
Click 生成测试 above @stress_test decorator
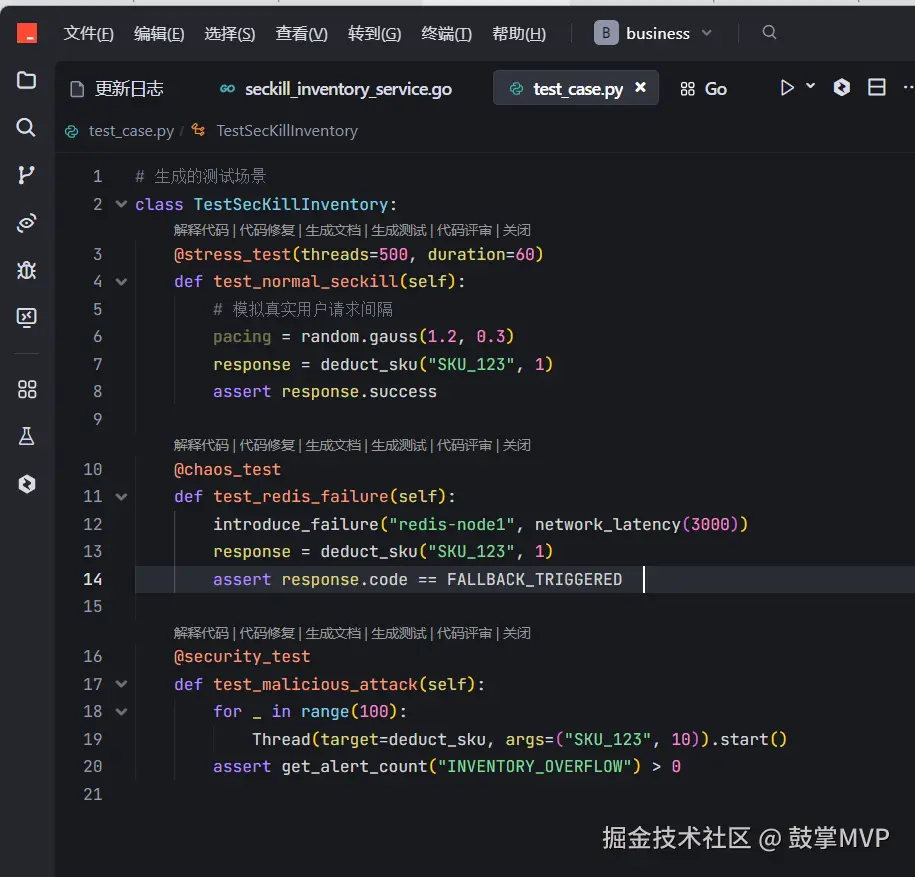tap(399, 230)
